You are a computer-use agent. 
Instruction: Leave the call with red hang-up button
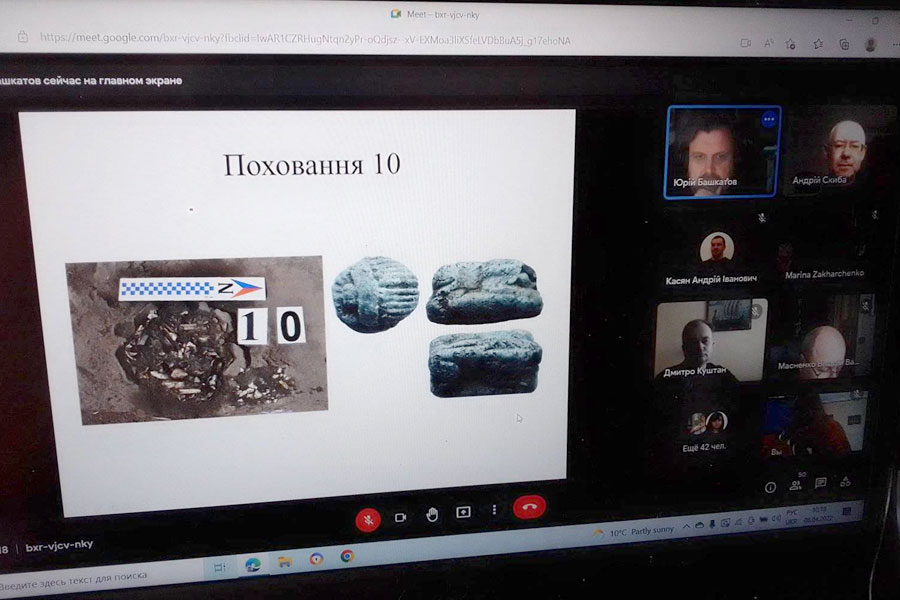coord(529,506)
